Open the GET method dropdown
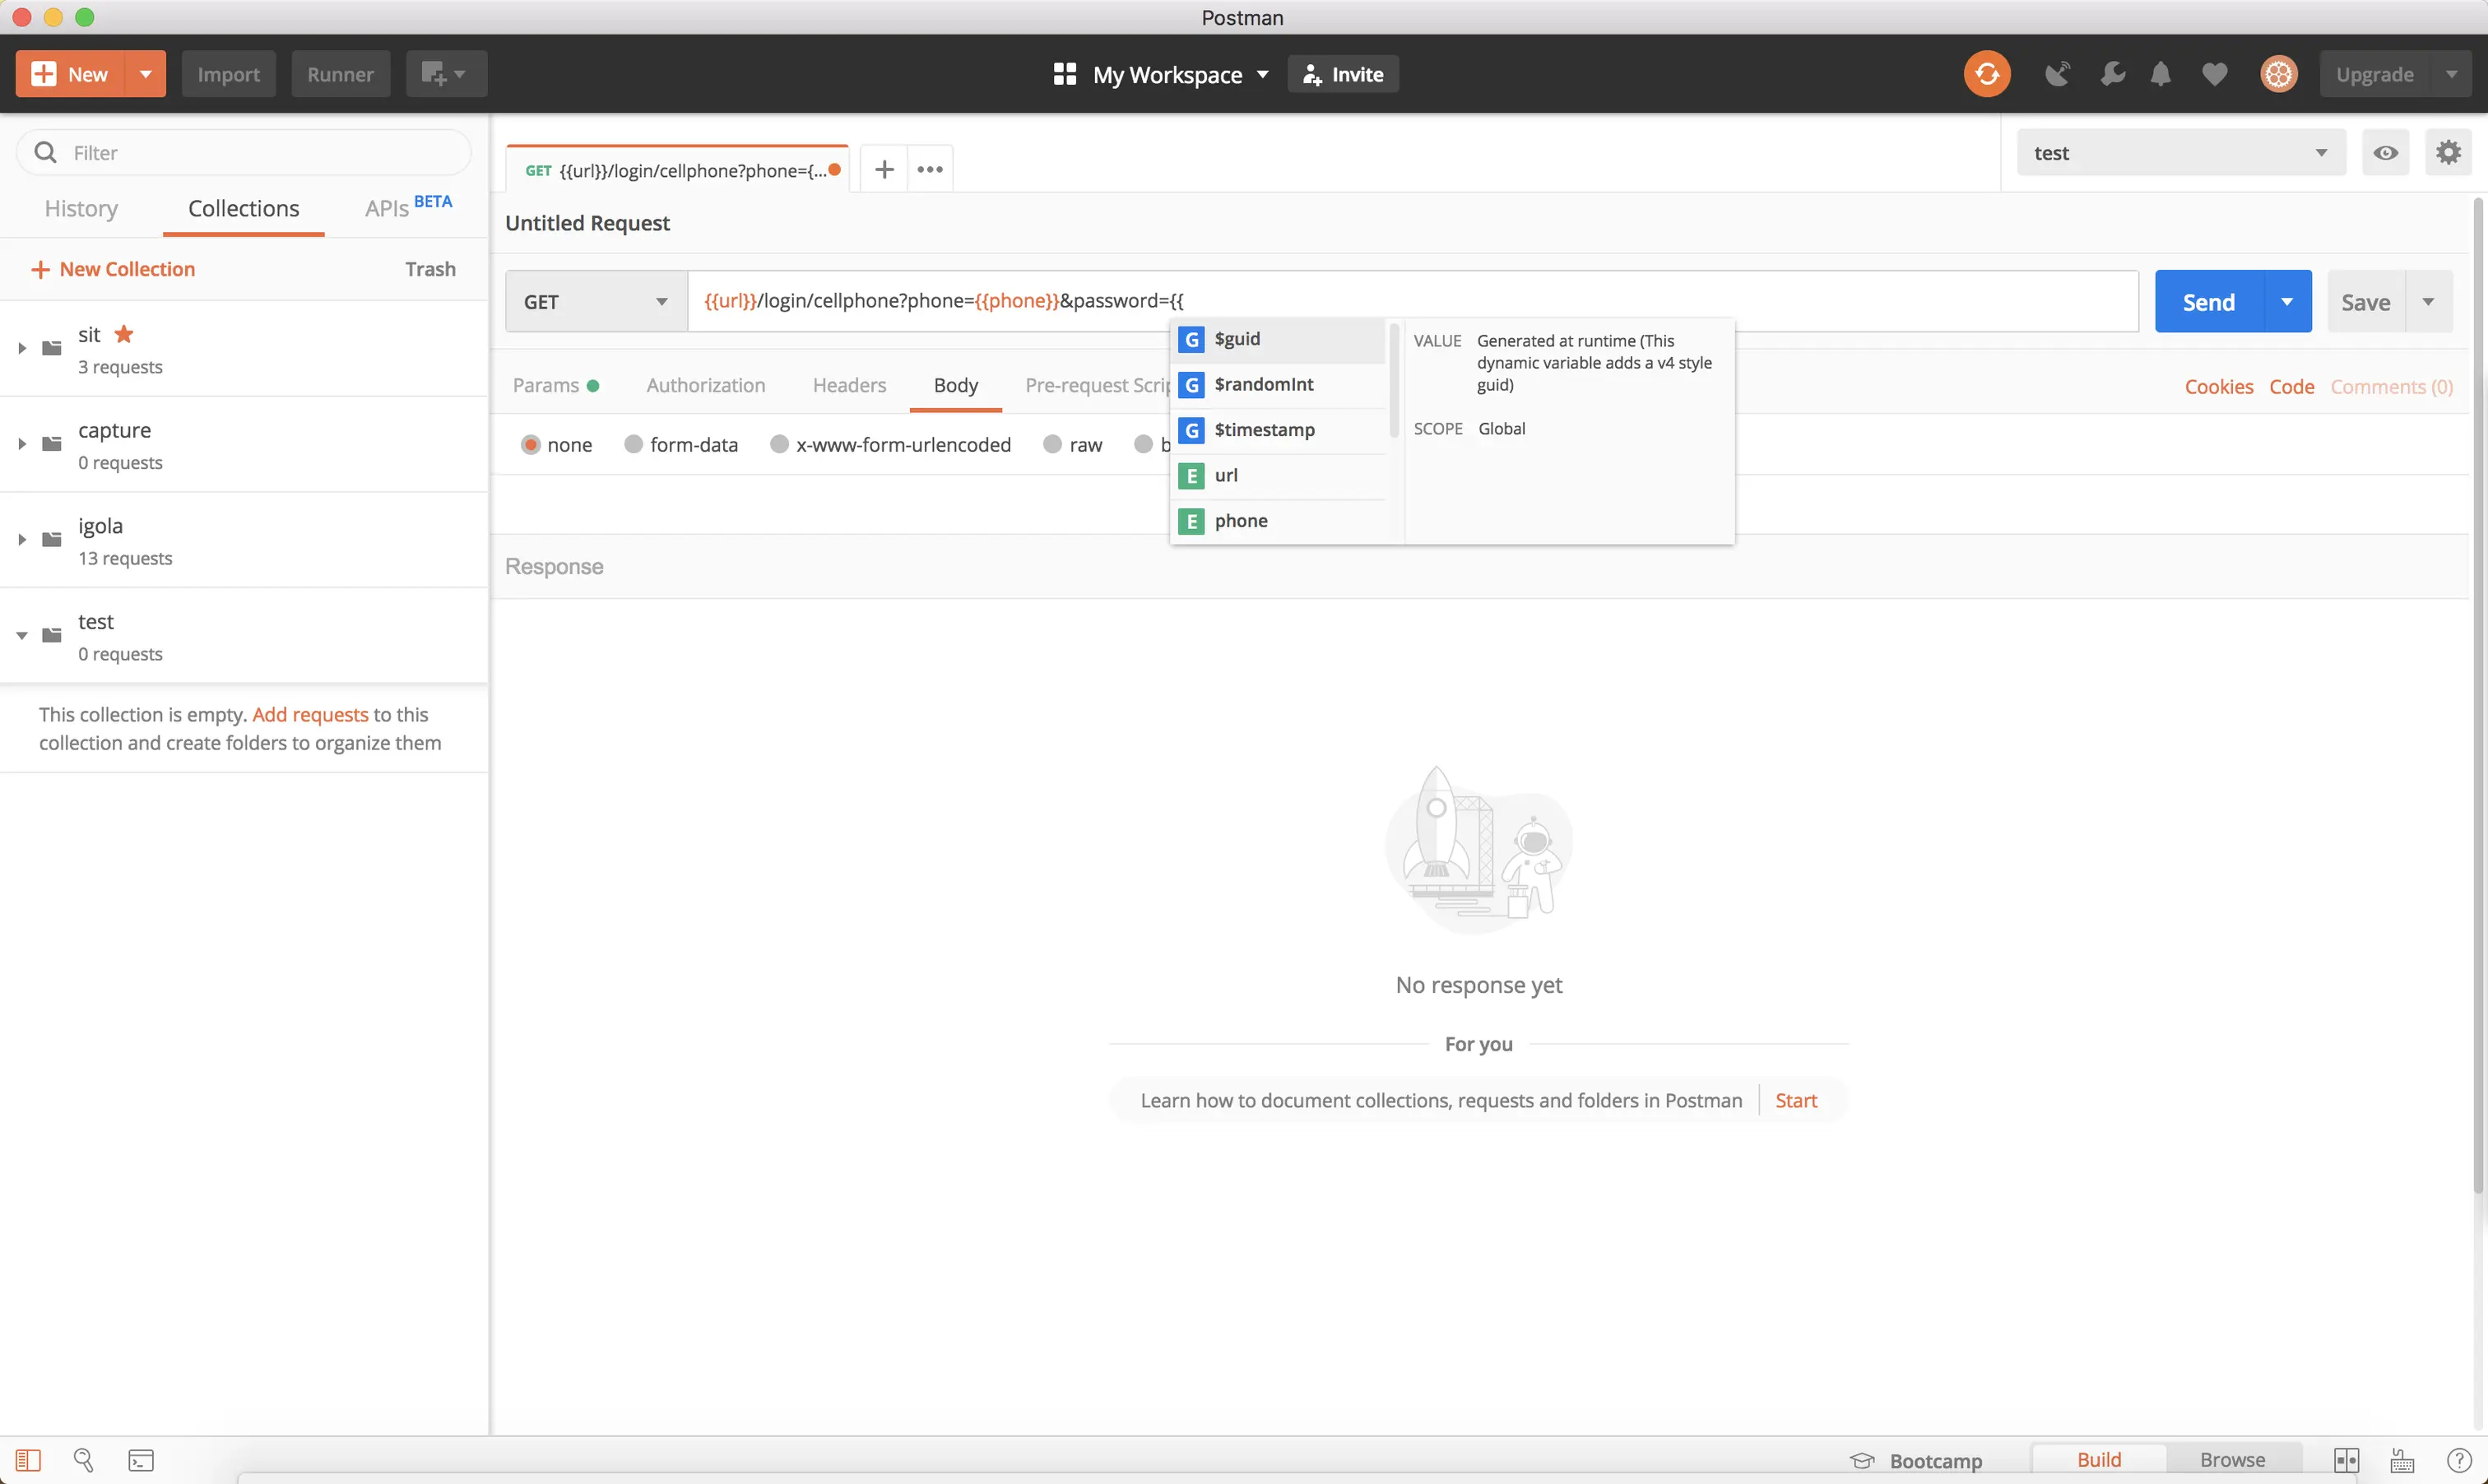Viewport: 2488px width, 1484px height. [596, 302]
